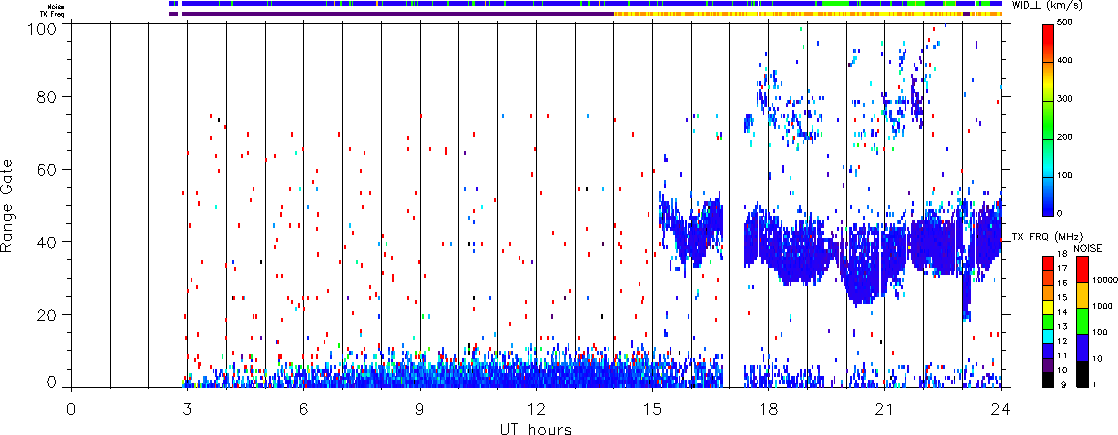1118x435 pixels.
Task: Click the UT hours tick label '21'
Action: [x=885, y=407]
